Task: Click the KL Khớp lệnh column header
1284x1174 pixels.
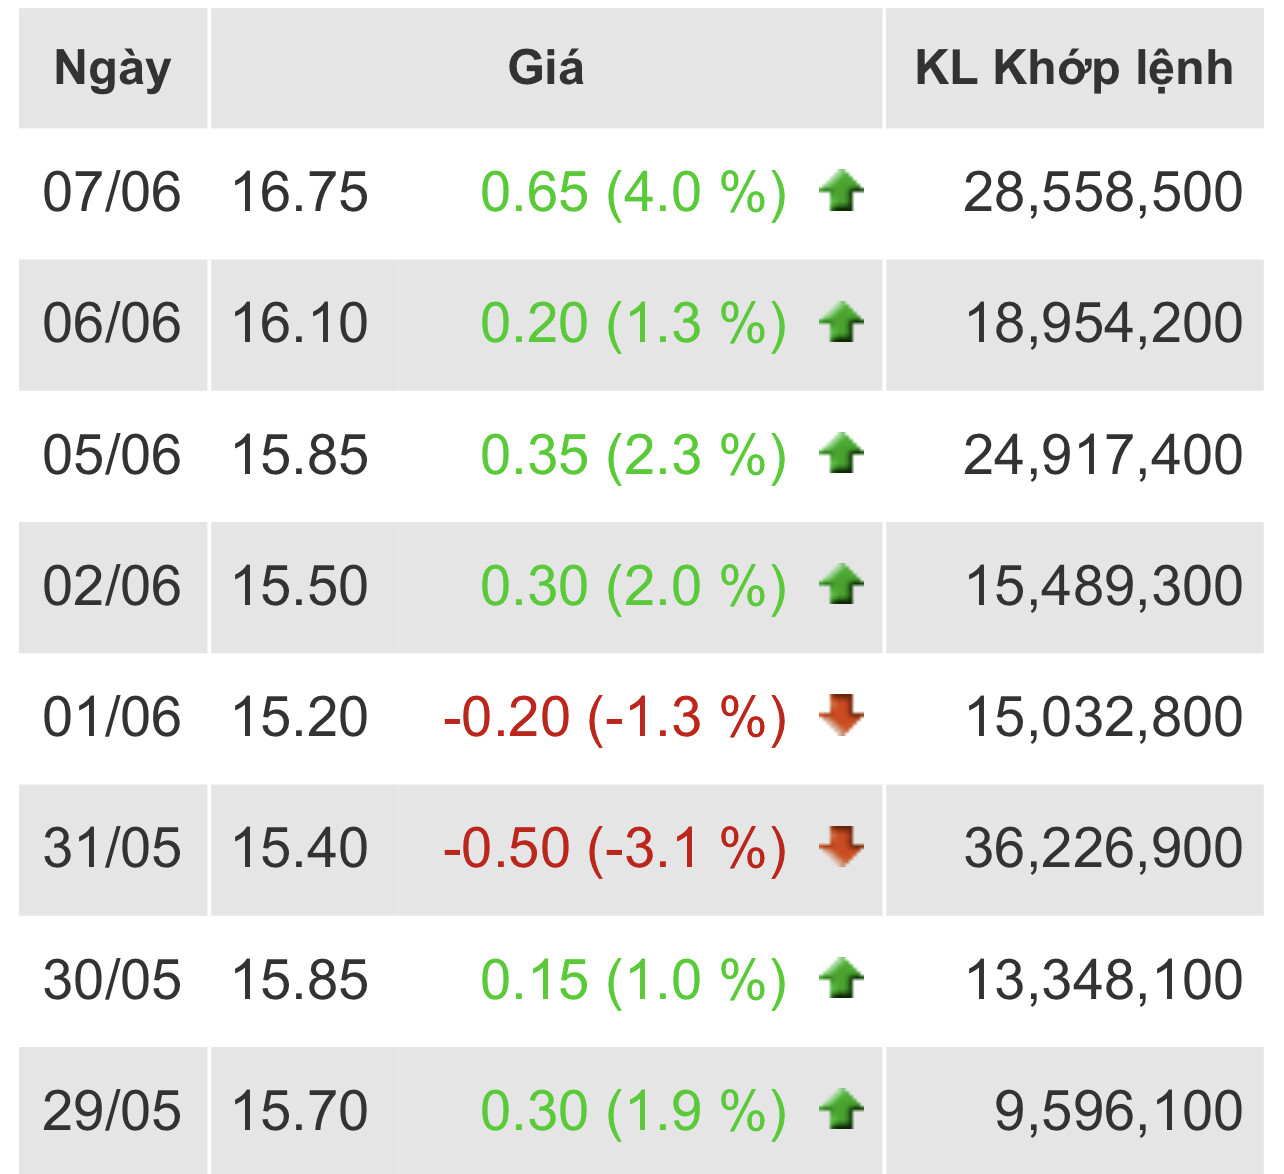Action: pyautogui.click(x=1074, y=68)
